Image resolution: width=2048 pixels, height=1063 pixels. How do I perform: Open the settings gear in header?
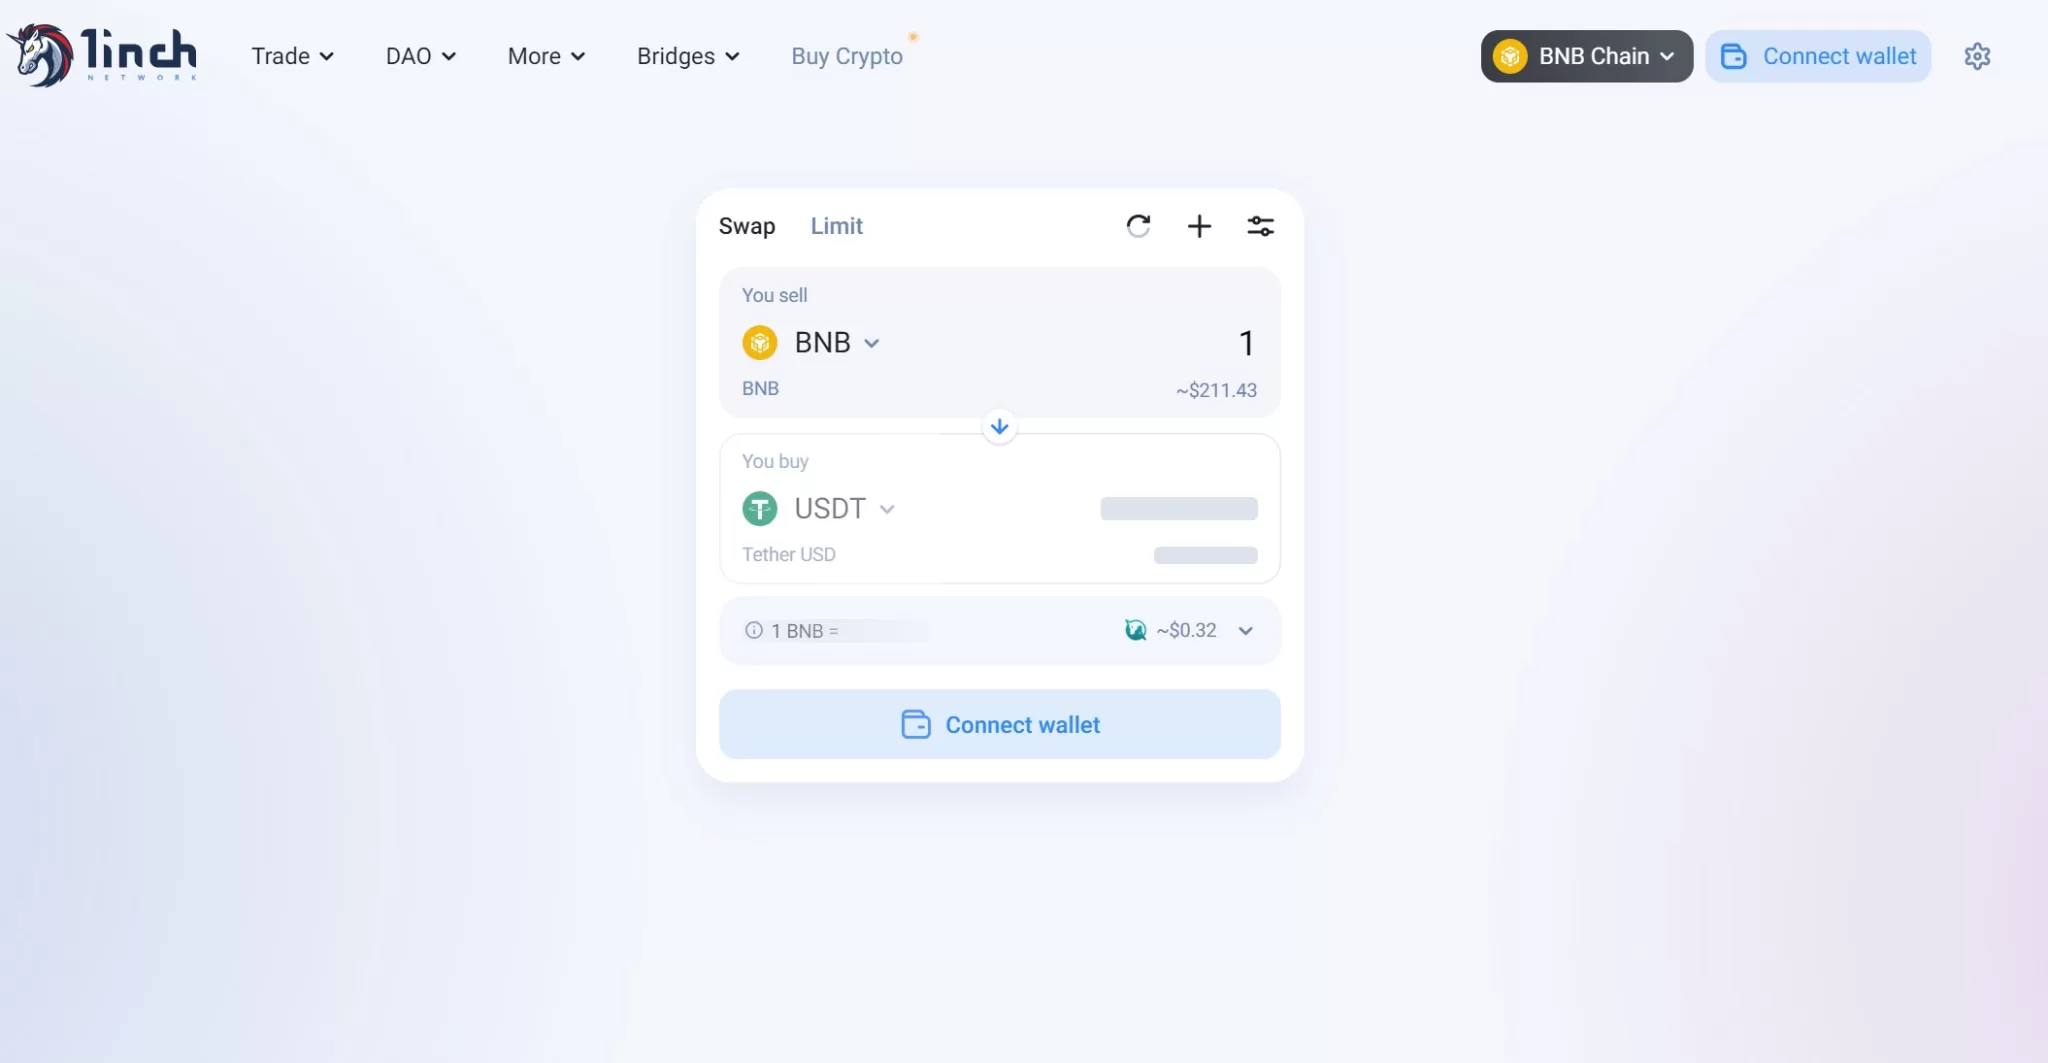pos(1977,56)
